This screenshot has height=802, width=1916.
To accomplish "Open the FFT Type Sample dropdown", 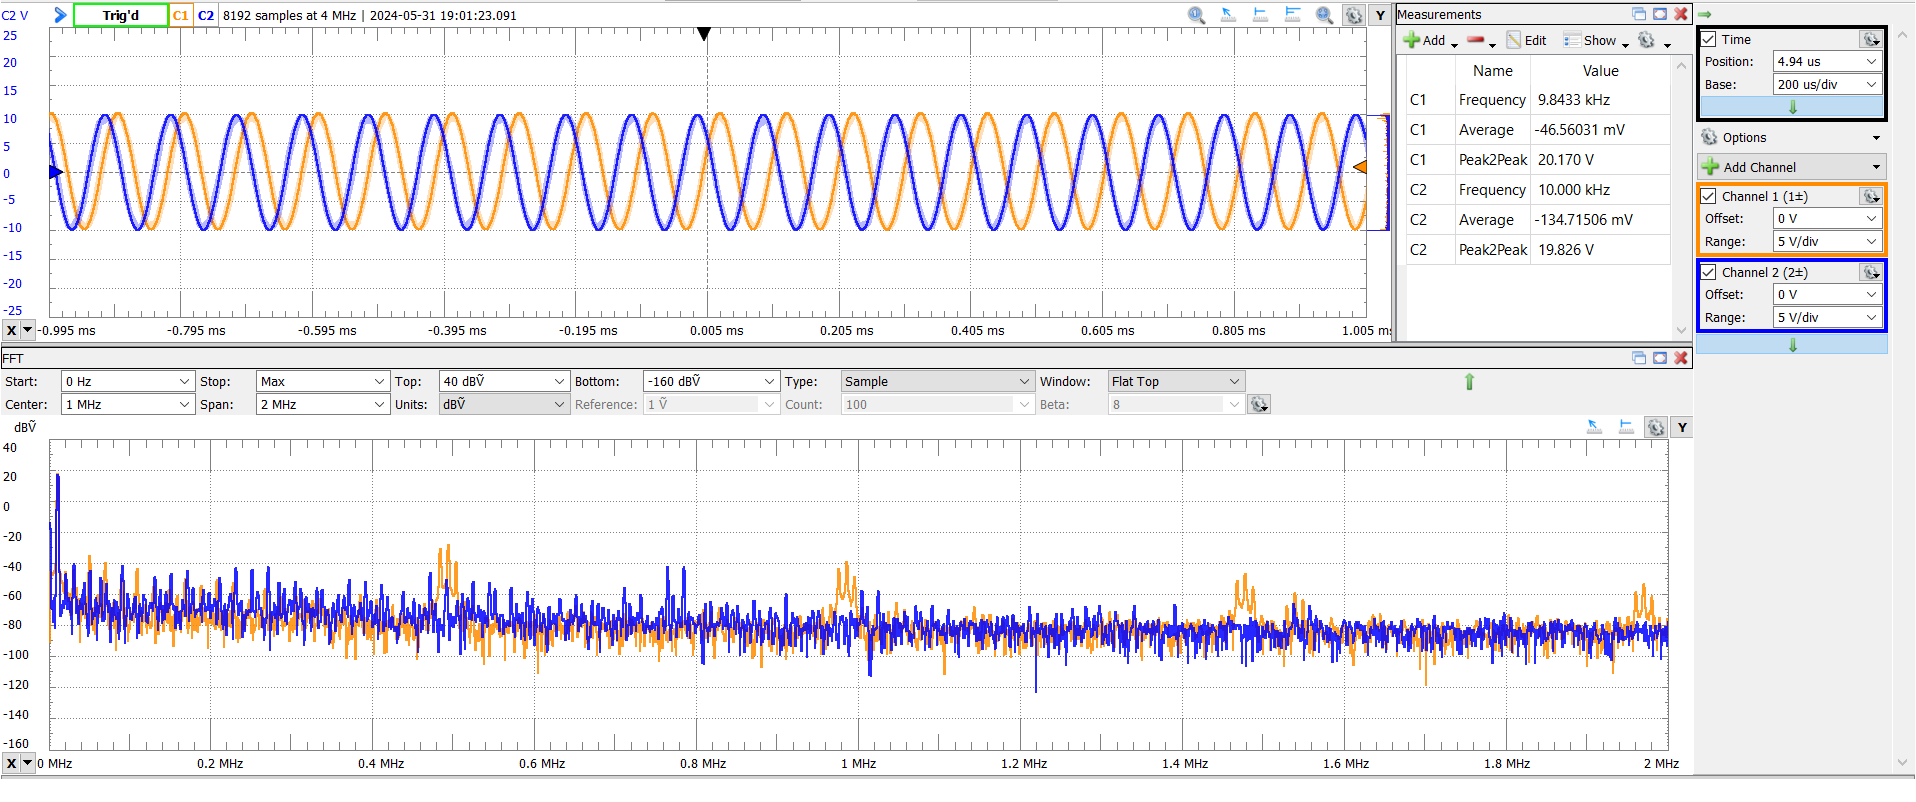I will [x=936, y=382].
